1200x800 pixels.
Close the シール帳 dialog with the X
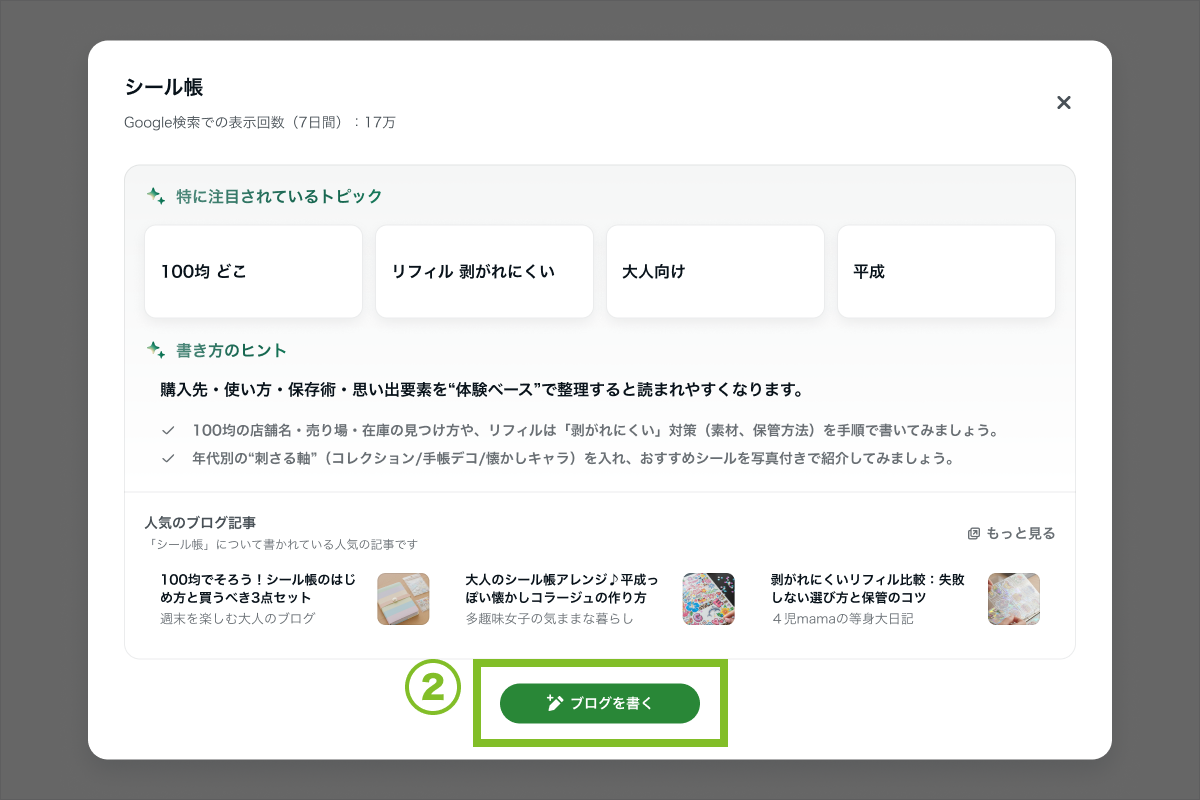pos(1064,103)
